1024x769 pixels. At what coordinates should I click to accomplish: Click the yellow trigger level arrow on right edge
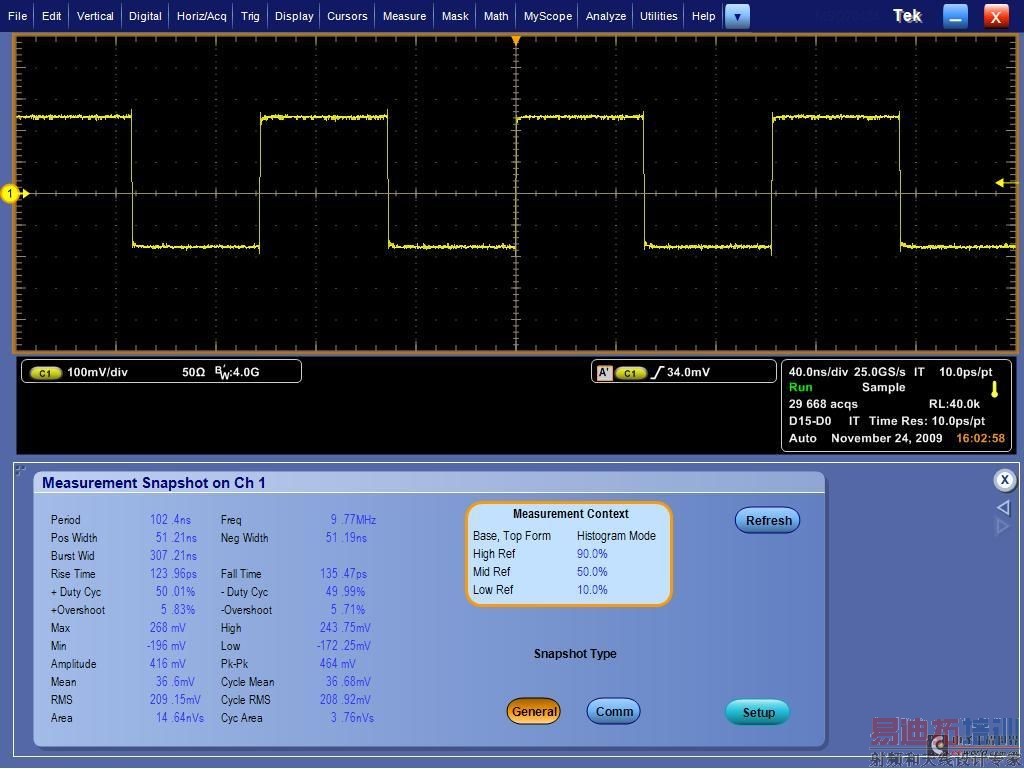[1000, 182]
